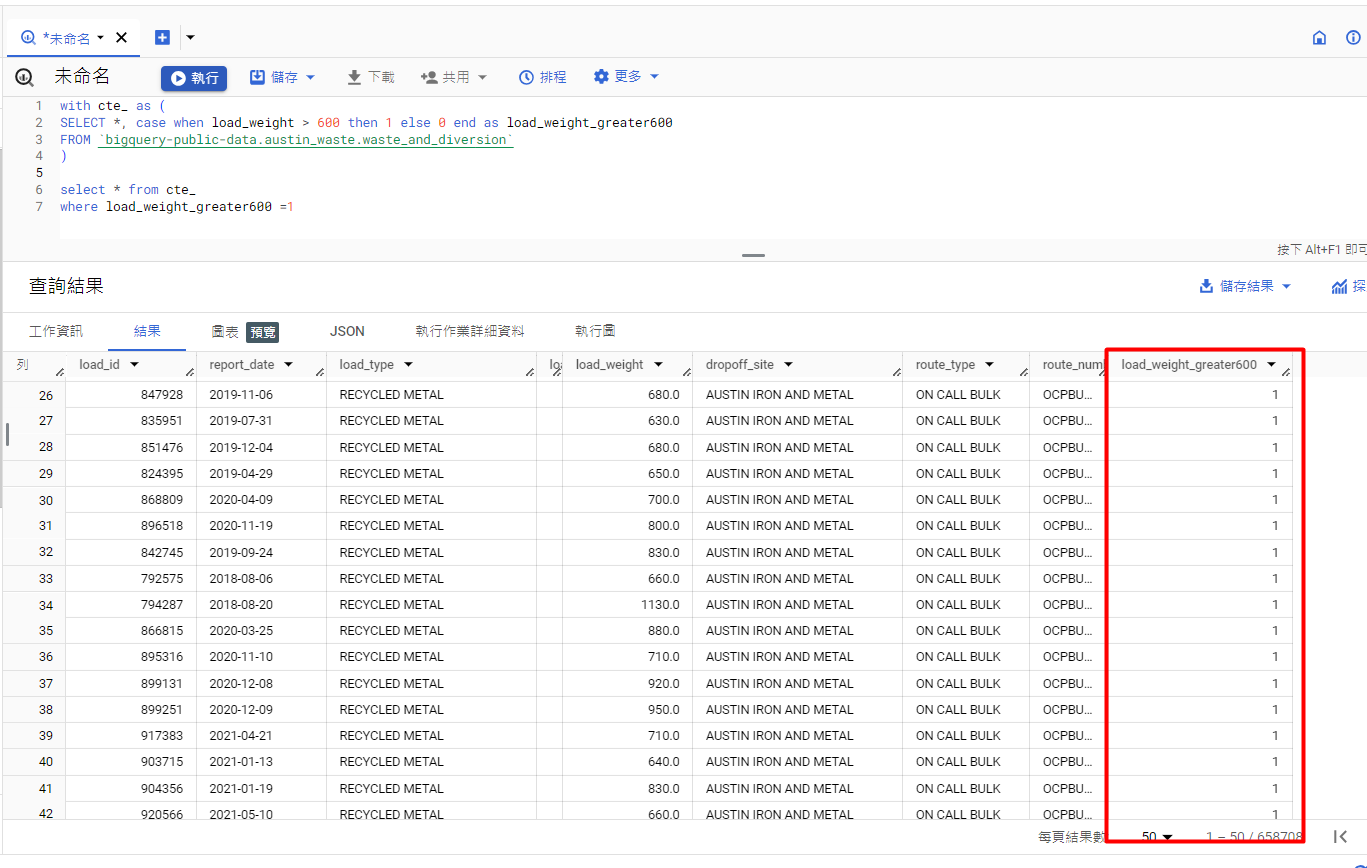1367x868 pixels.
Task: Expand the dropdown next to the new tab button
Action: (x=190, y=38)
